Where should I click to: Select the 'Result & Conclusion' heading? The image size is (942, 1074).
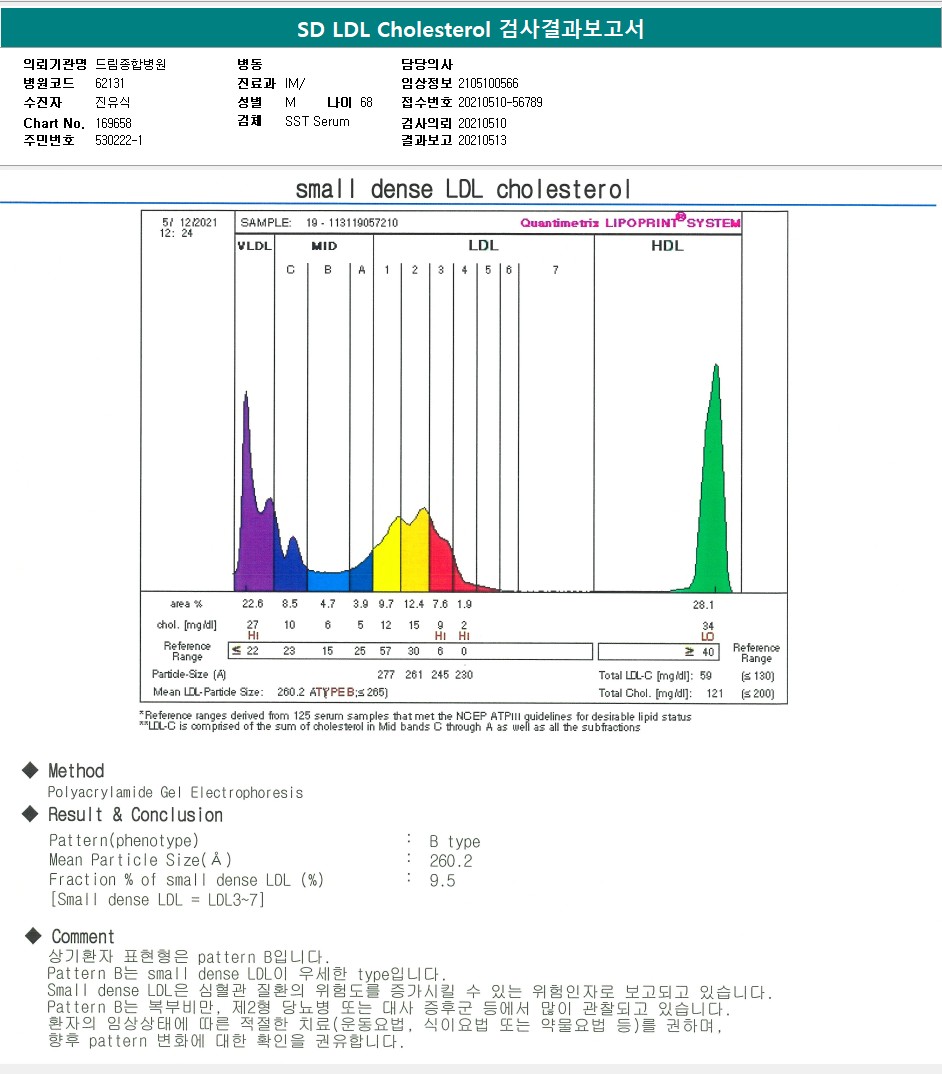tap(135, 815)
